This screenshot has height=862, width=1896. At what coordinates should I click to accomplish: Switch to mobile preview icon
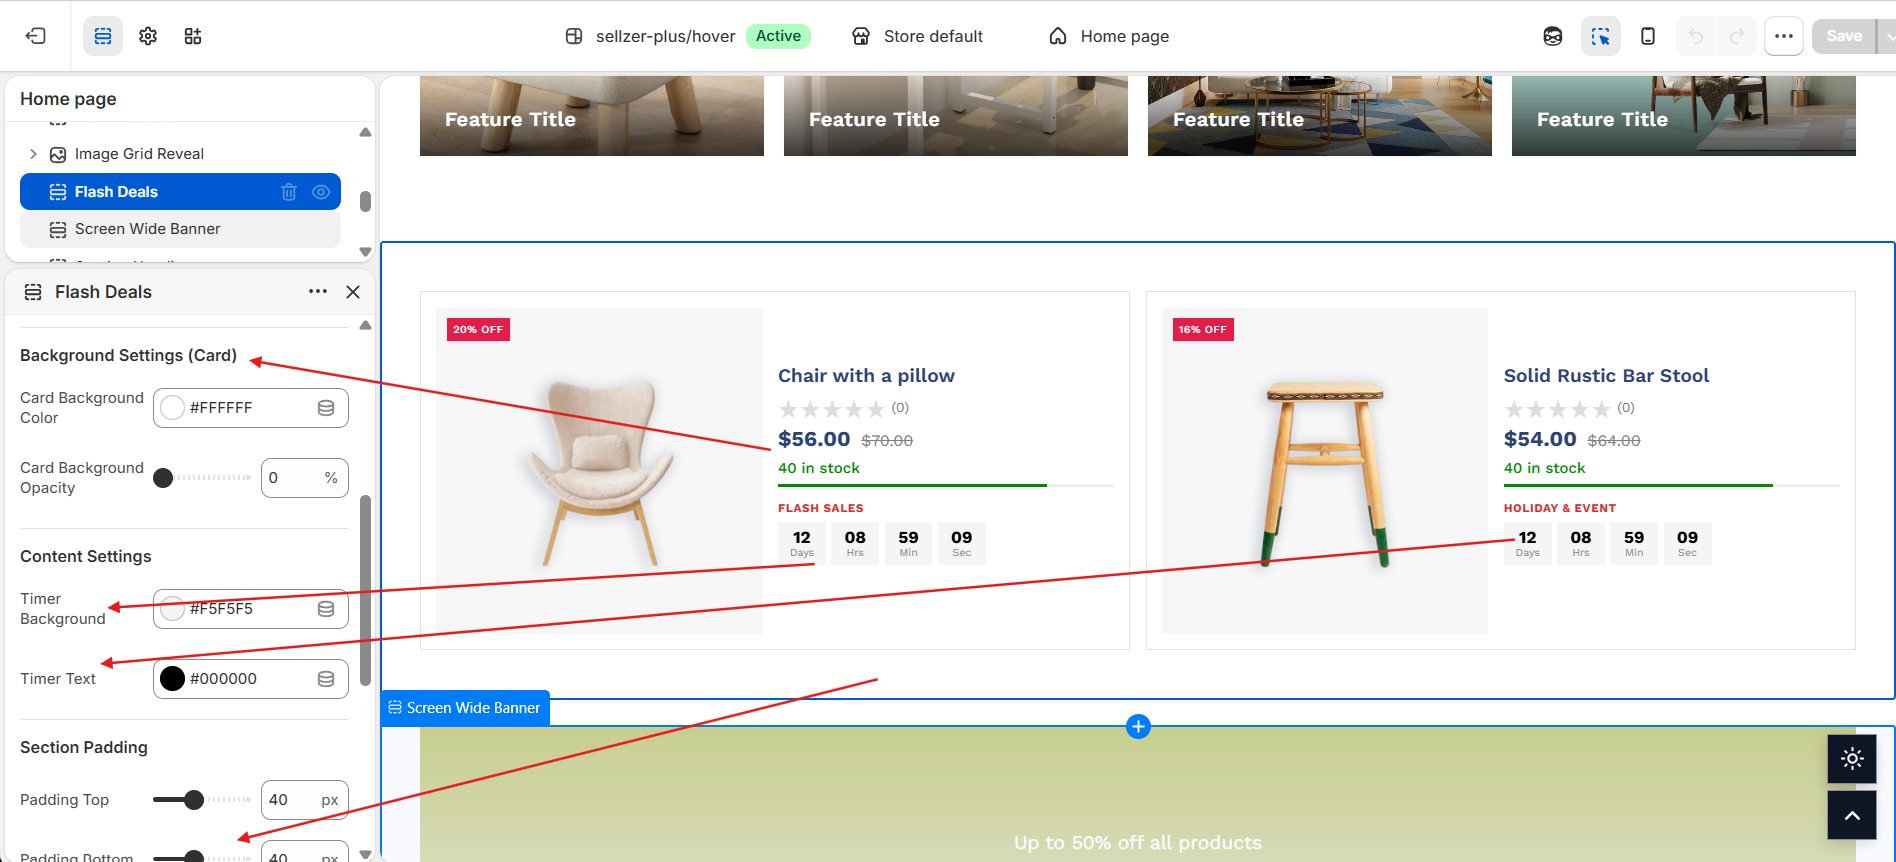click(1648, 36)
